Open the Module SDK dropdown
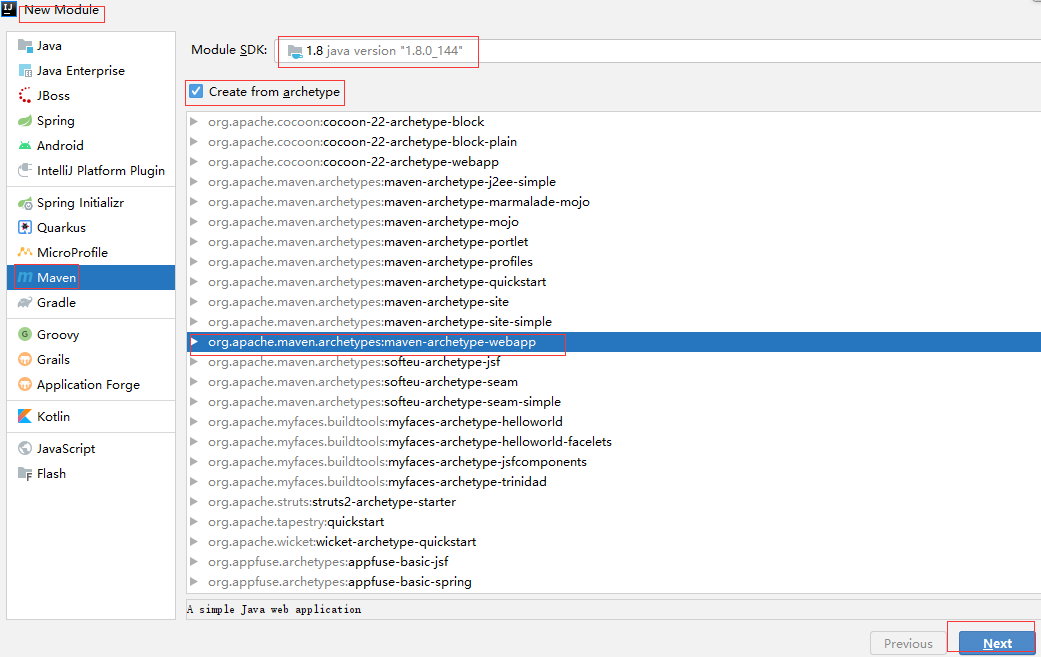This screenshot has width=1041, height=657. 378,50
